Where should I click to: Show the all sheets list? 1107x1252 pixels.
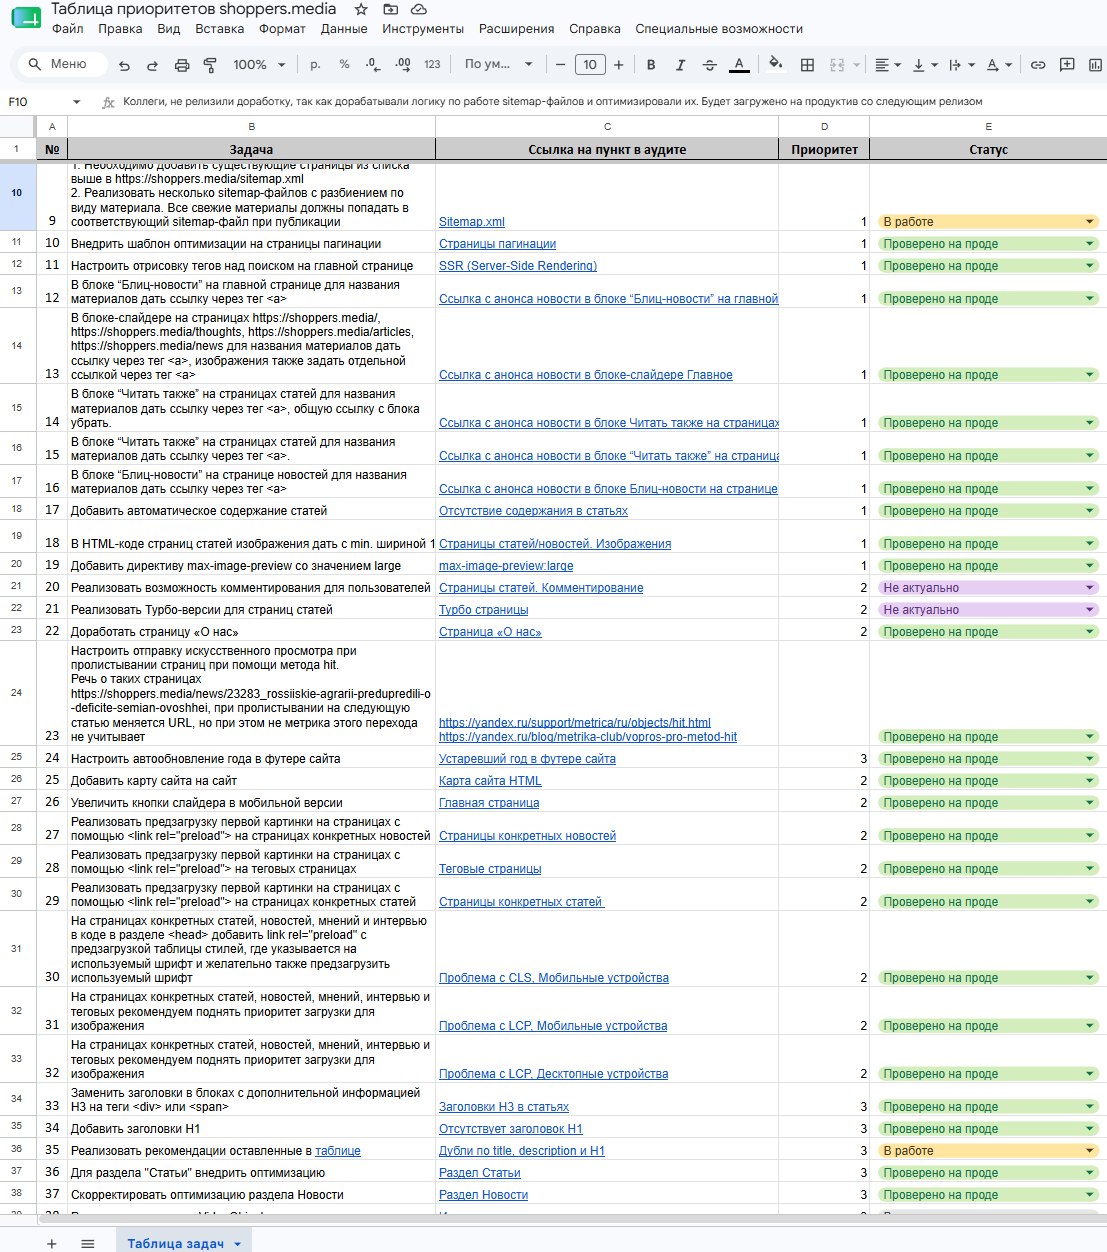point(88,1243)
